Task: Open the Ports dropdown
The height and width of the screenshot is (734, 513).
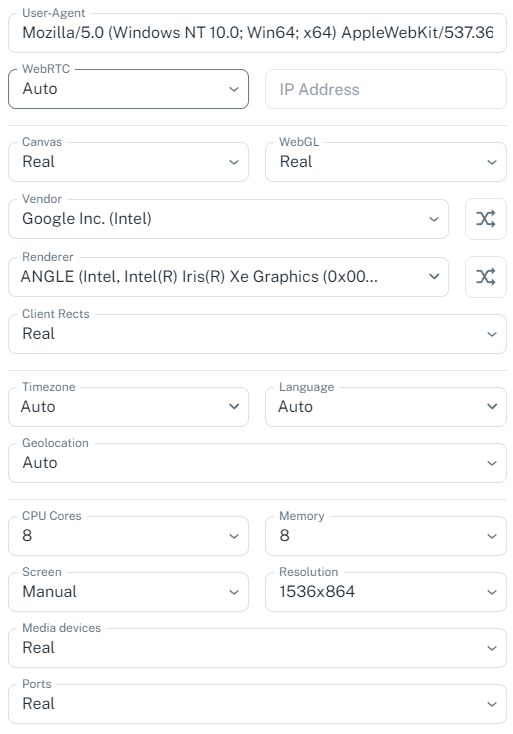Action: 257,704
